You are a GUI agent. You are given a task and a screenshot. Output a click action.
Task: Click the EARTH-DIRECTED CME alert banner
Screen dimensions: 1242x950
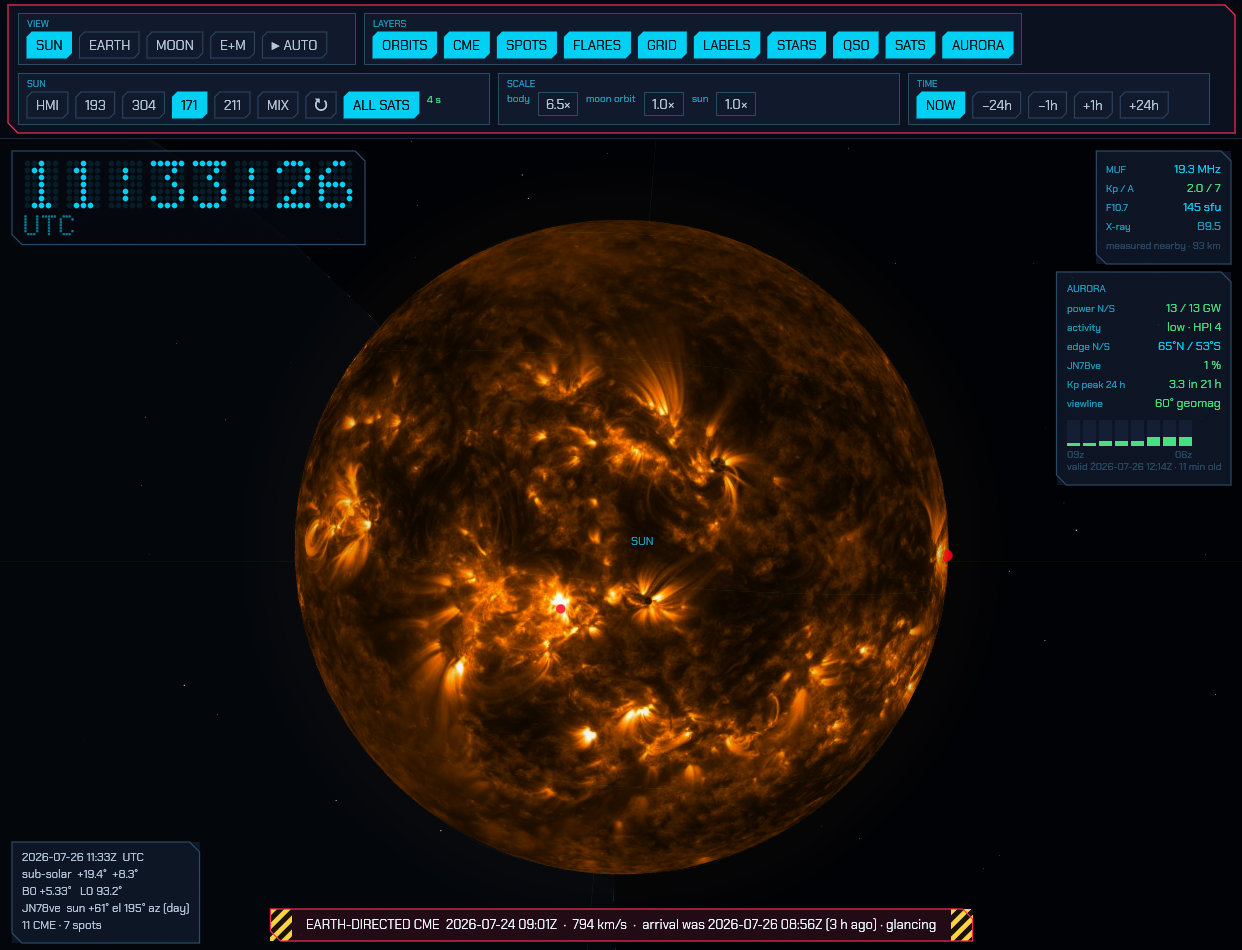click(621, 925)
